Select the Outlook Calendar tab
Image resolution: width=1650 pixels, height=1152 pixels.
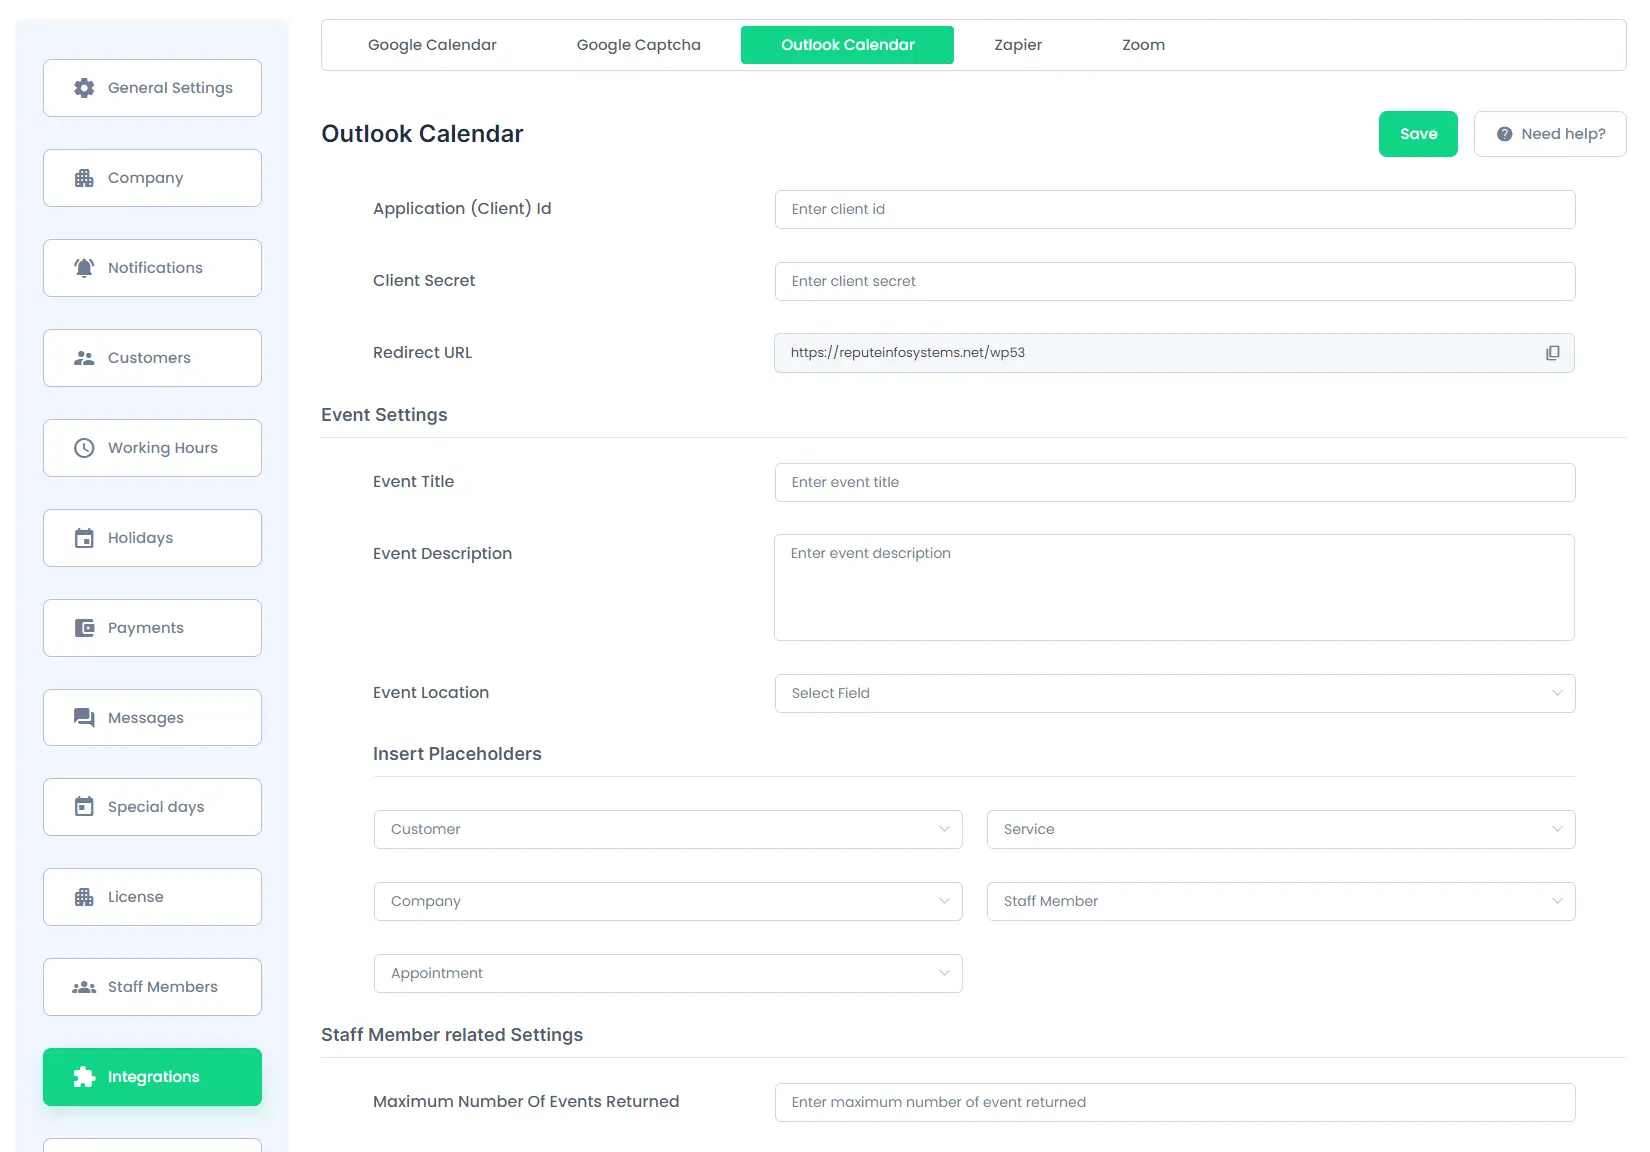[x=847, y=45]
